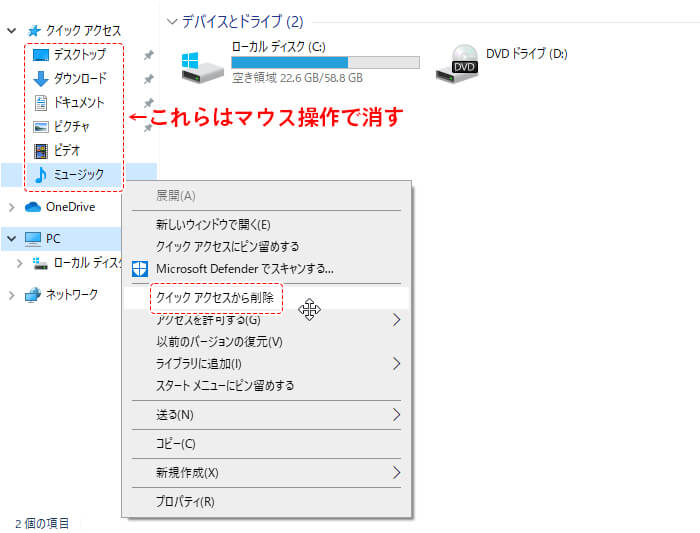The width and height of the screenshot is (700, 533).
Task: Choose 新しいウィンドウで開く(E) from context menu
Action: point(267,225)
